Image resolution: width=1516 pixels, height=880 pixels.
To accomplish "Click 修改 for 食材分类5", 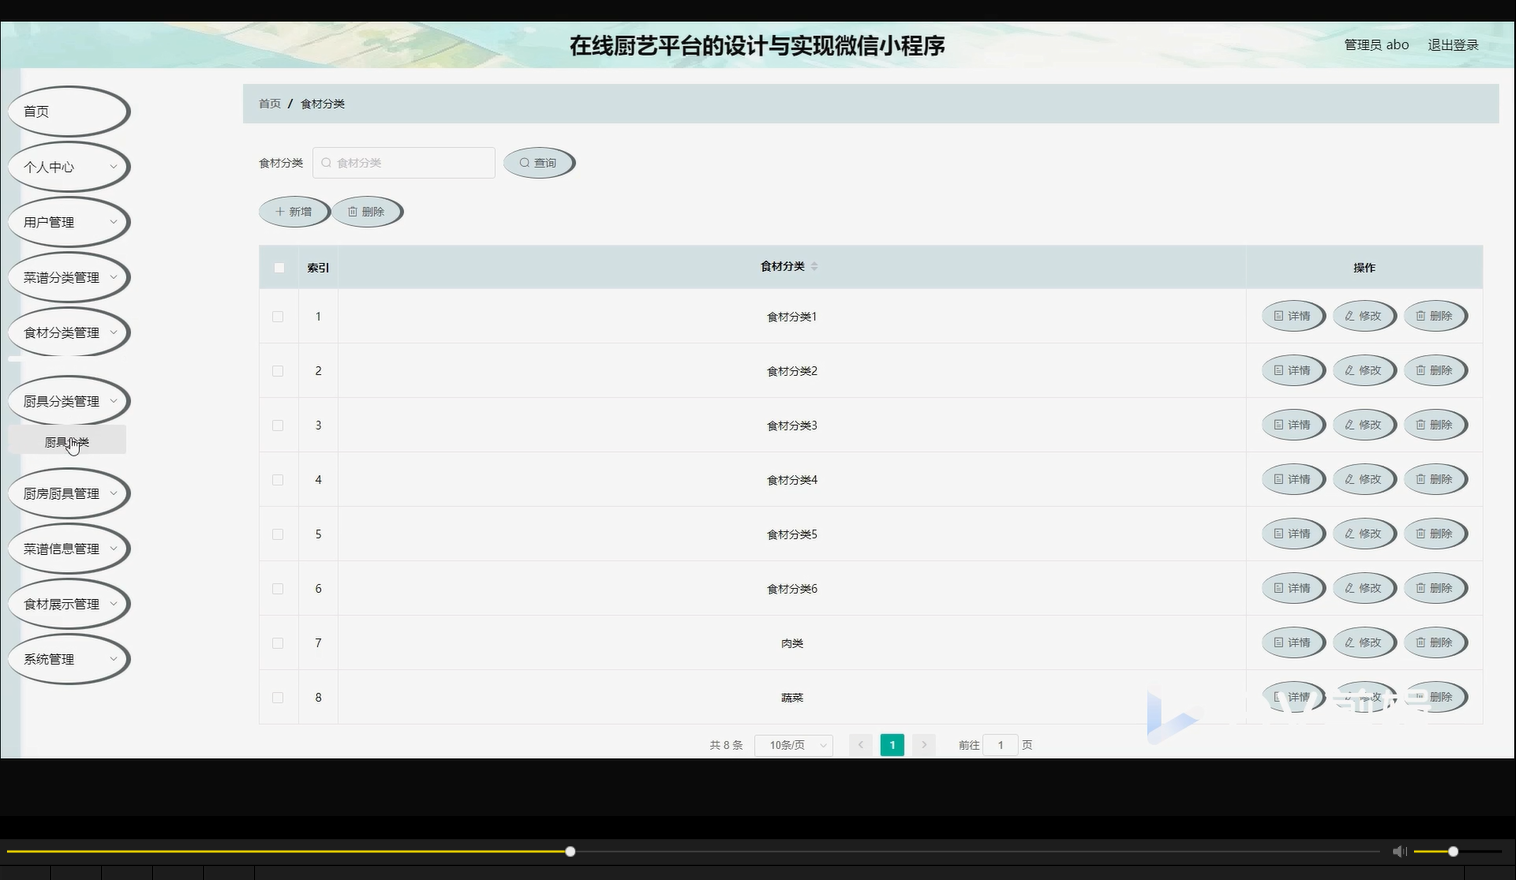I will [x=1364, y=534].
